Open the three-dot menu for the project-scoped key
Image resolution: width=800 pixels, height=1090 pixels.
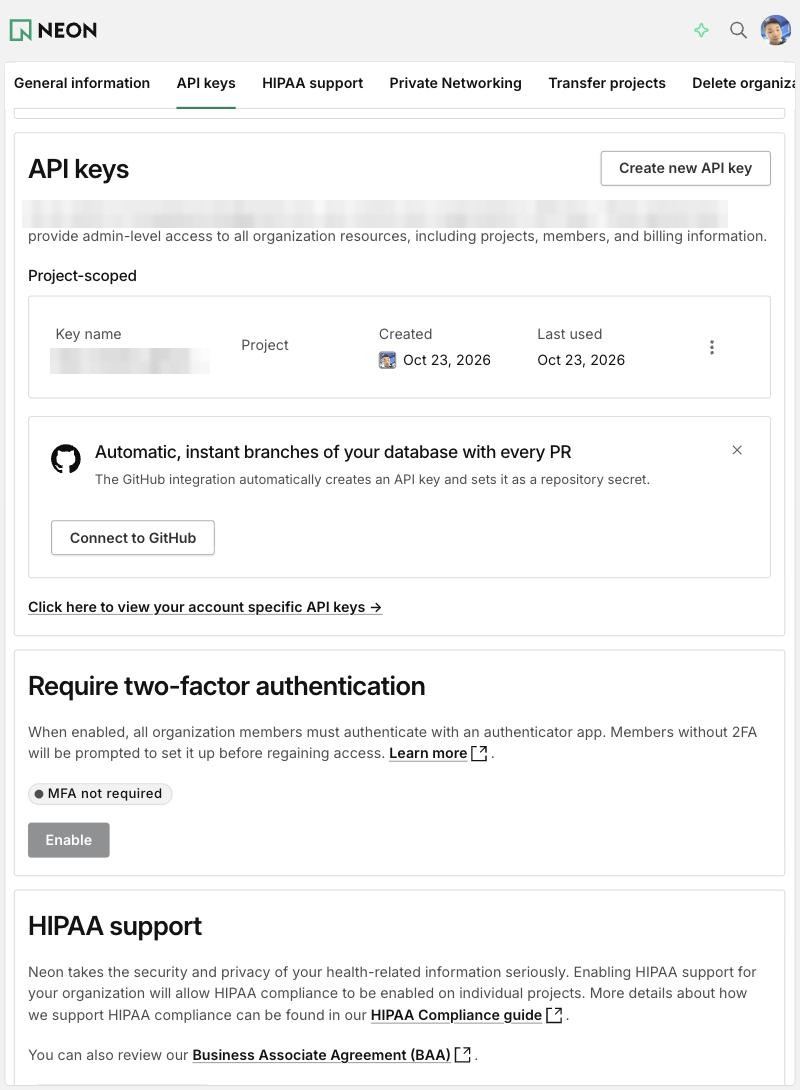[712, 347]
